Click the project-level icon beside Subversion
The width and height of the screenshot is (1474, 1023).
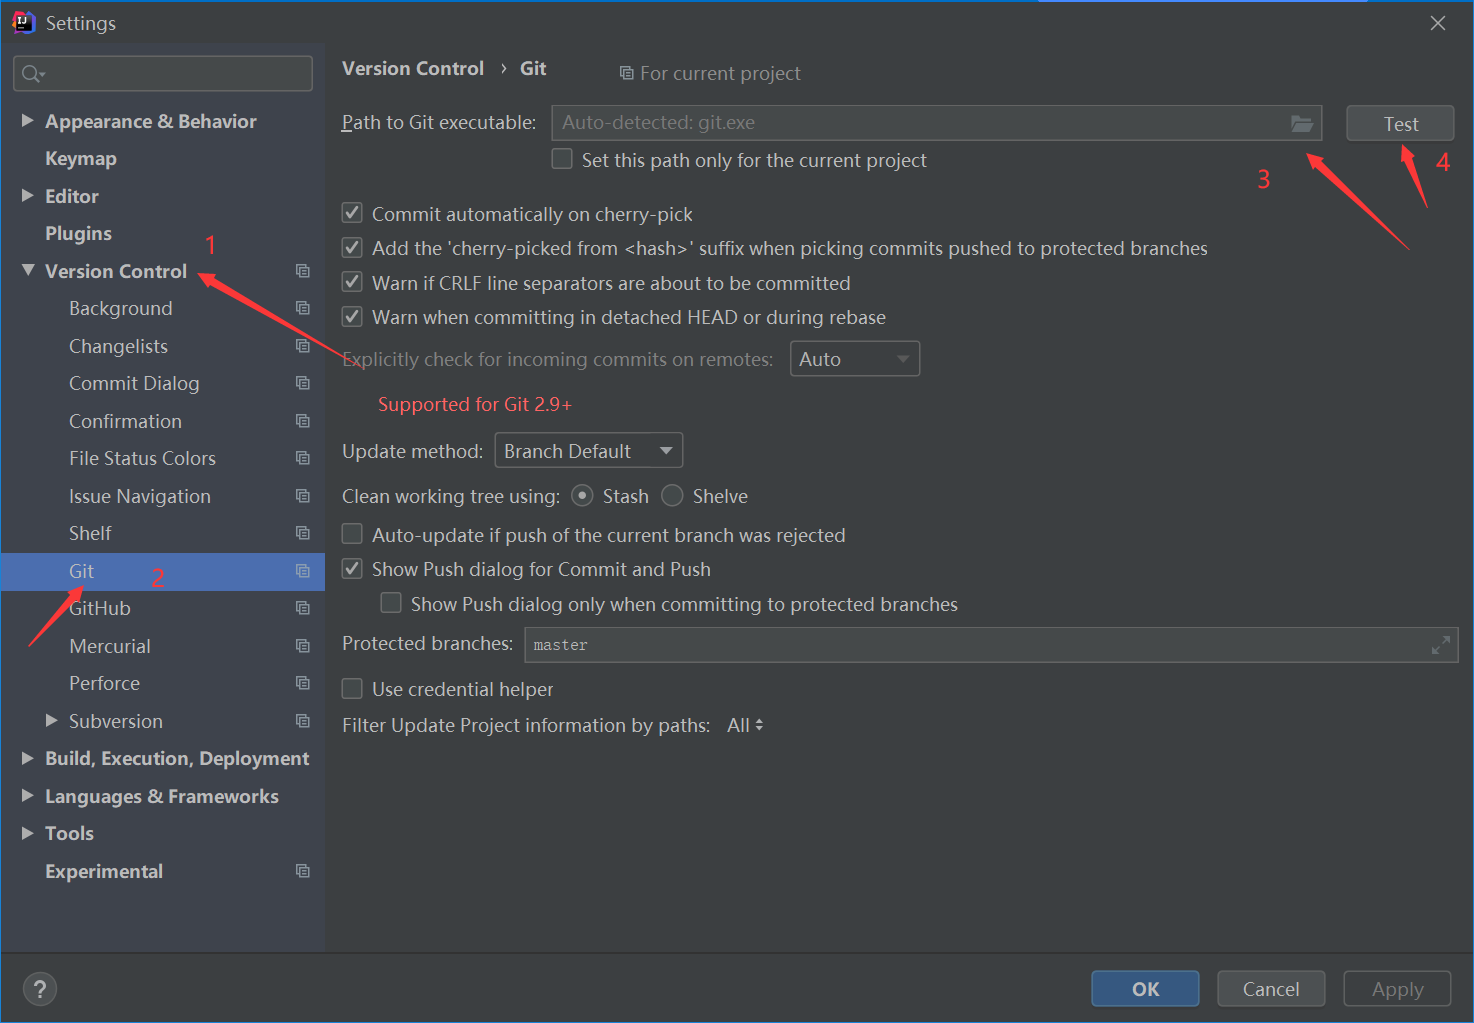tap(303, 721)
